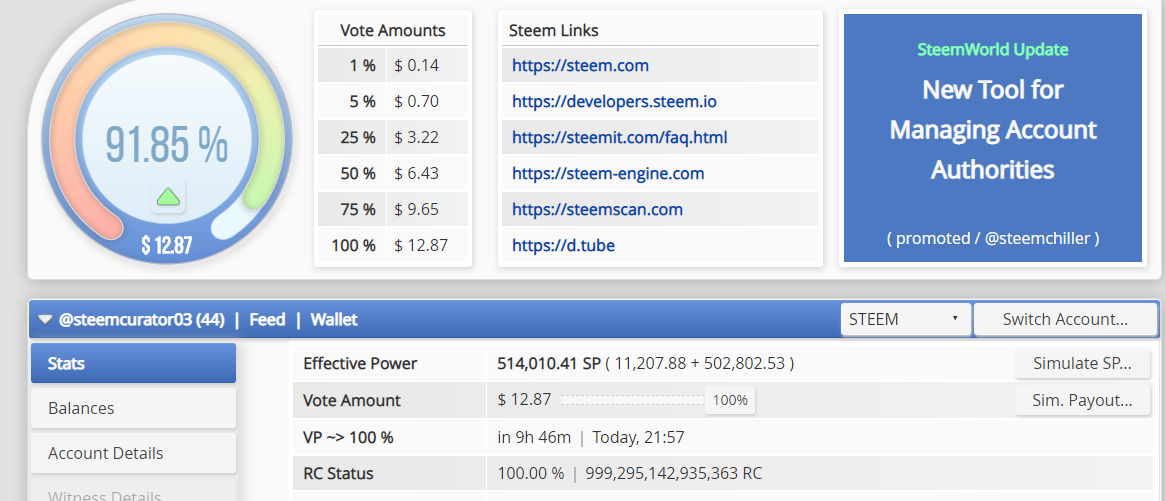Open the account Feed link
The image size is (1165, 501).
click(x=267, y=320)
